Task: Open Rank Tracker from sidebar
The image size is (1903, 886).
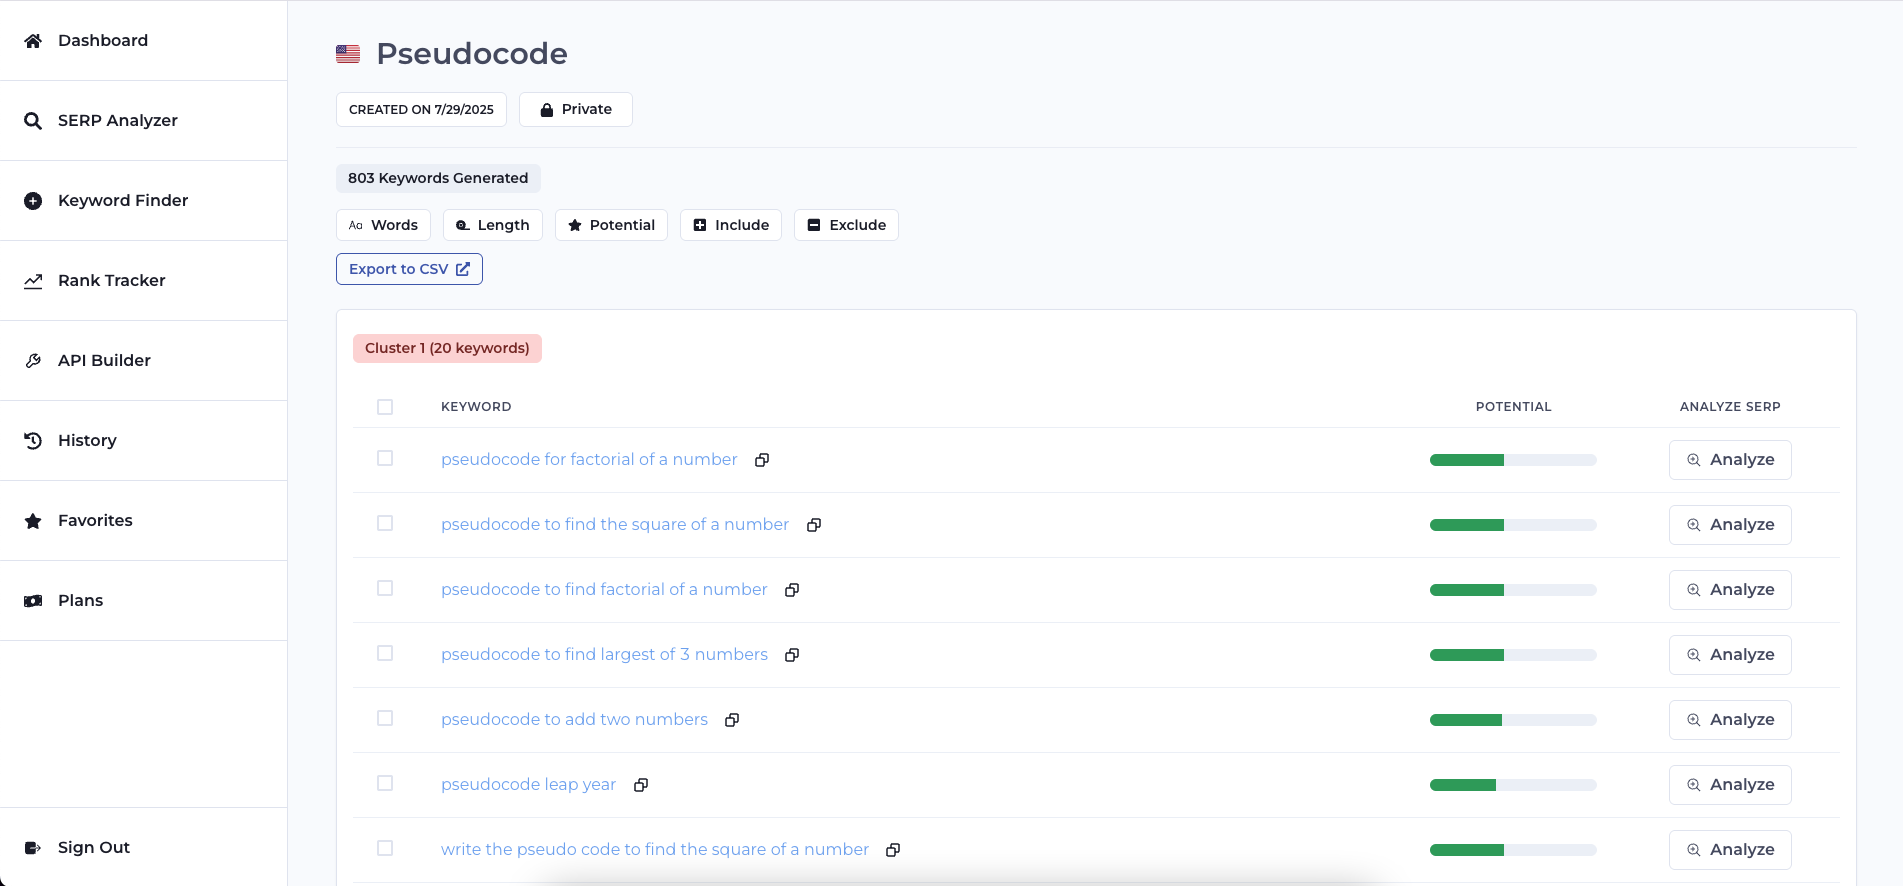Action: pos(143,281)
